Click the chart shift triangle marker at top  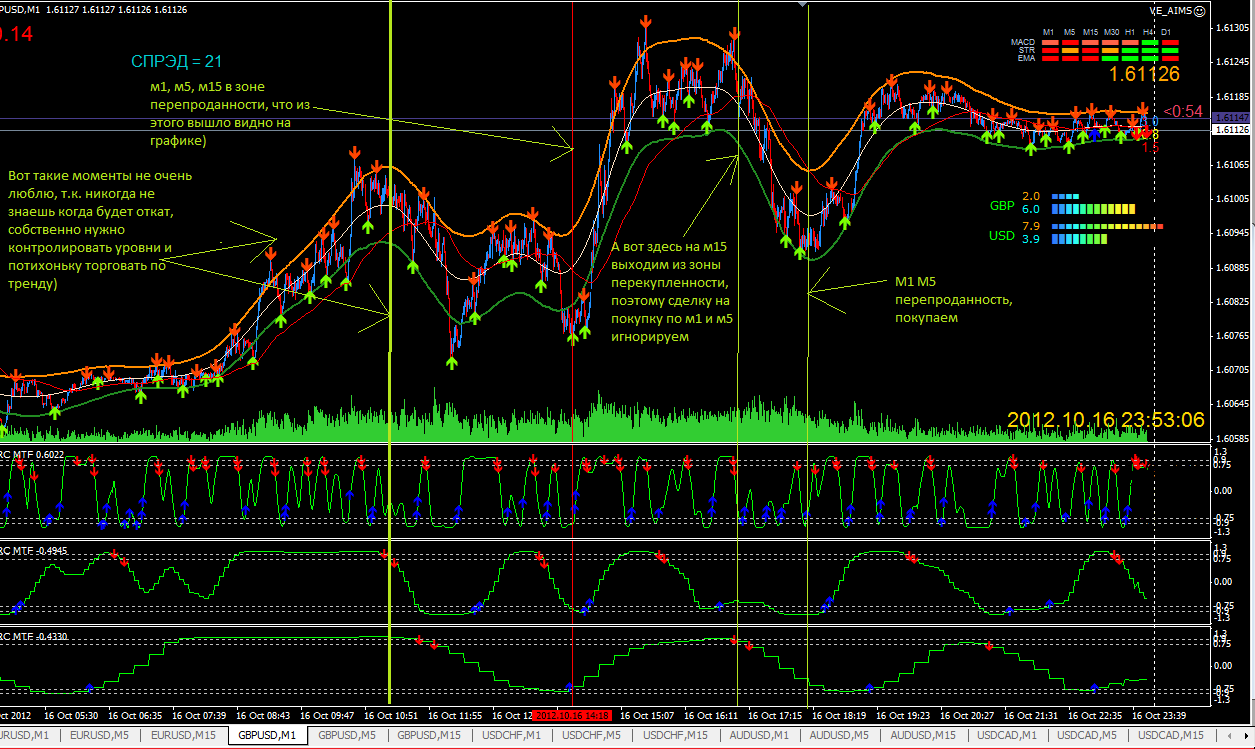click(x=804, y=5)
